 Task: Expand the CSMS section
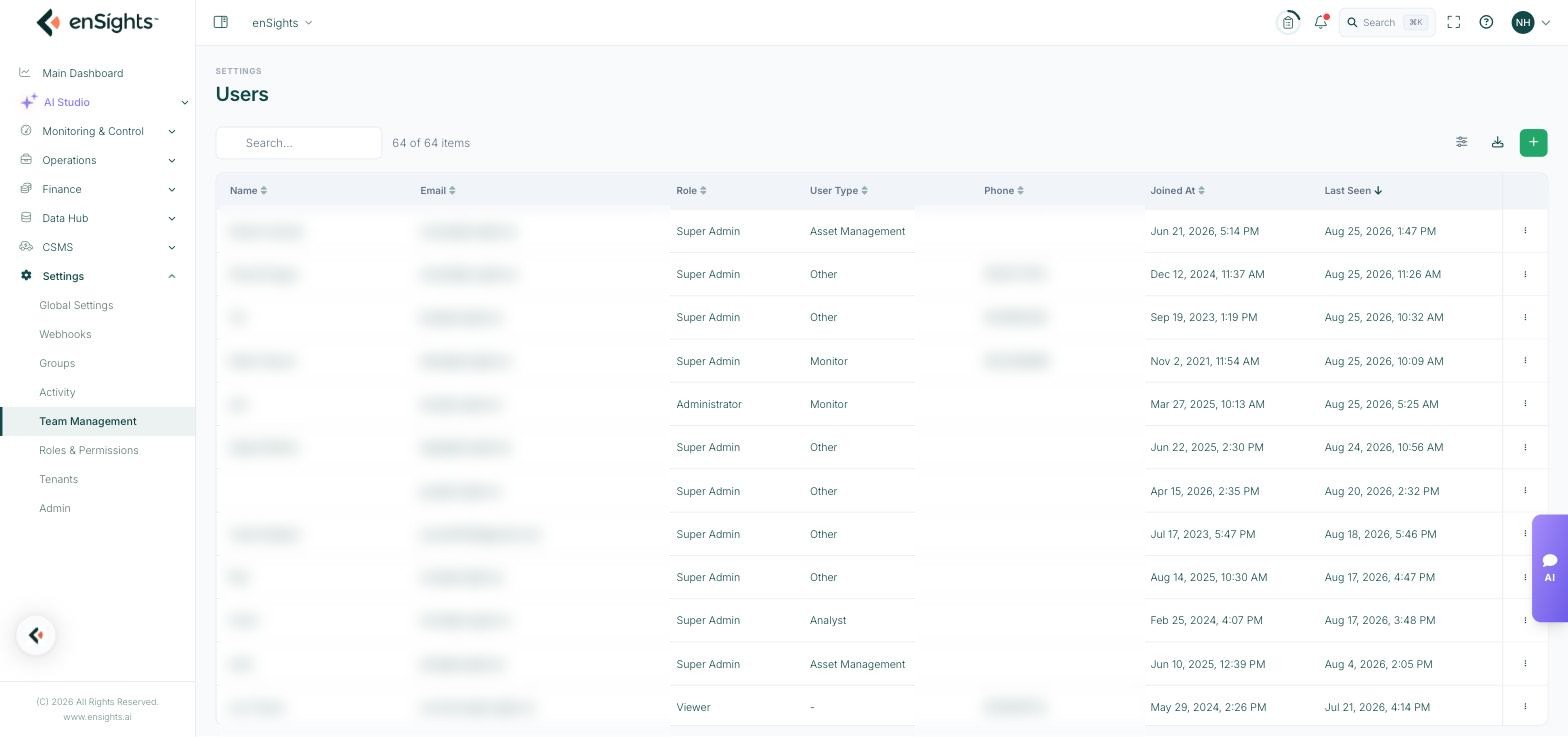point(97,247)
